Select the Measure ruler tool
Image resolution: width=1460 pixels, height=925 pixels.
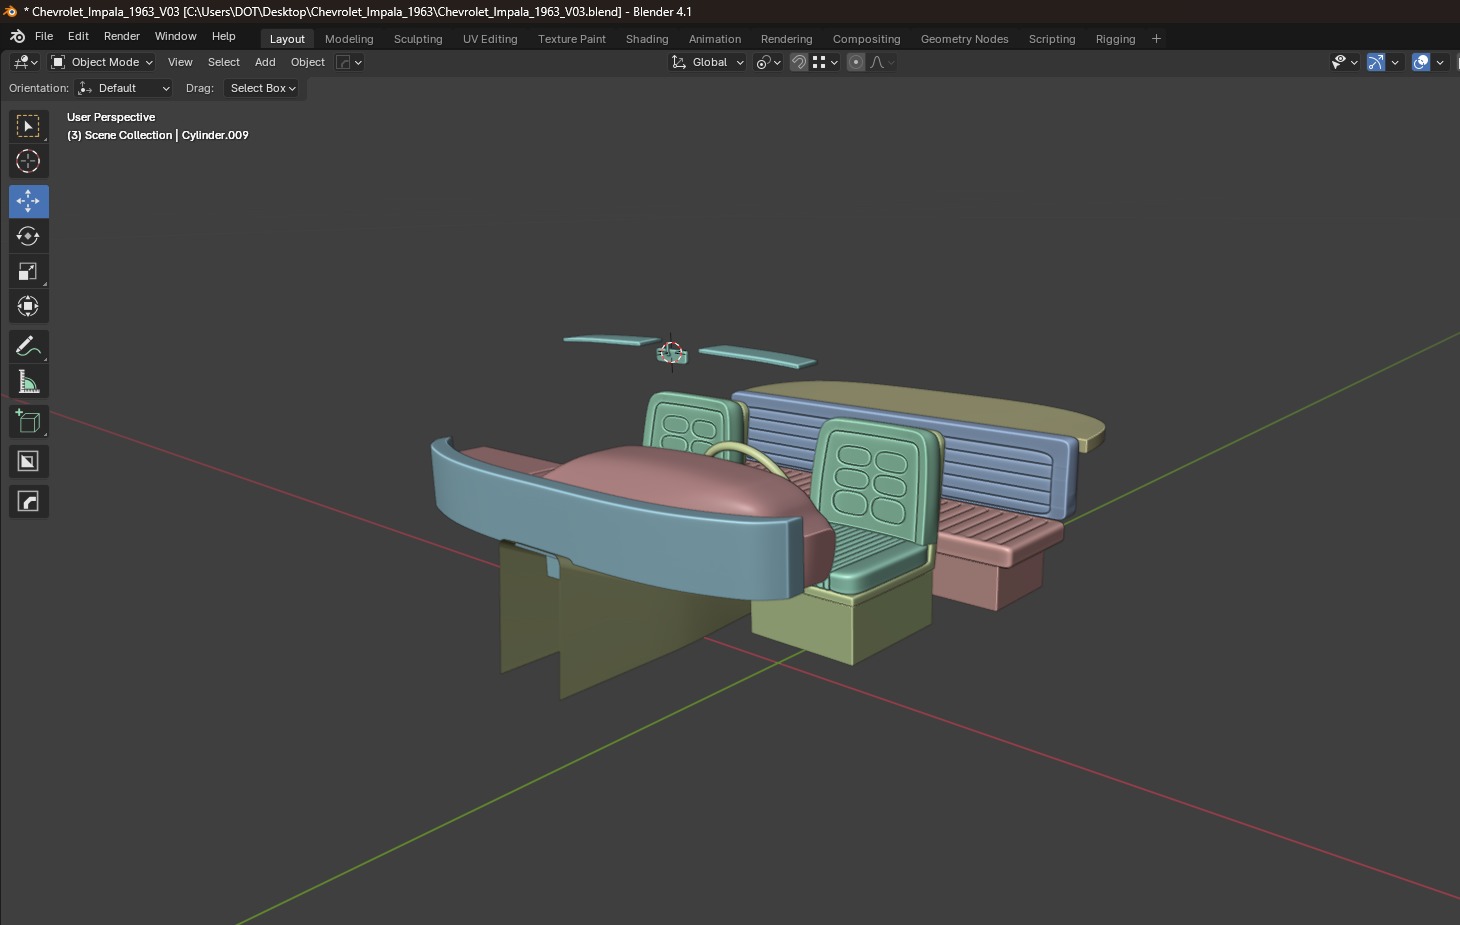pyautogui.click(x=28, y=381)
